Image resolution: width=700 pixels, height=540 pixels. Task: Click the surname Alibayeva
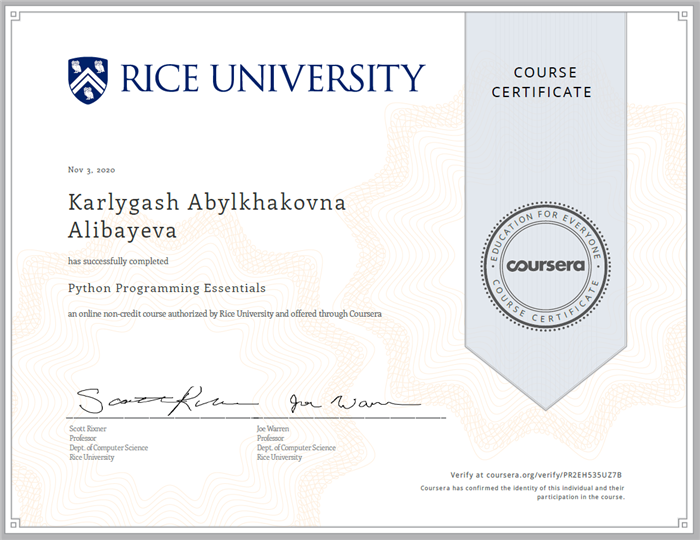(123, 231)
